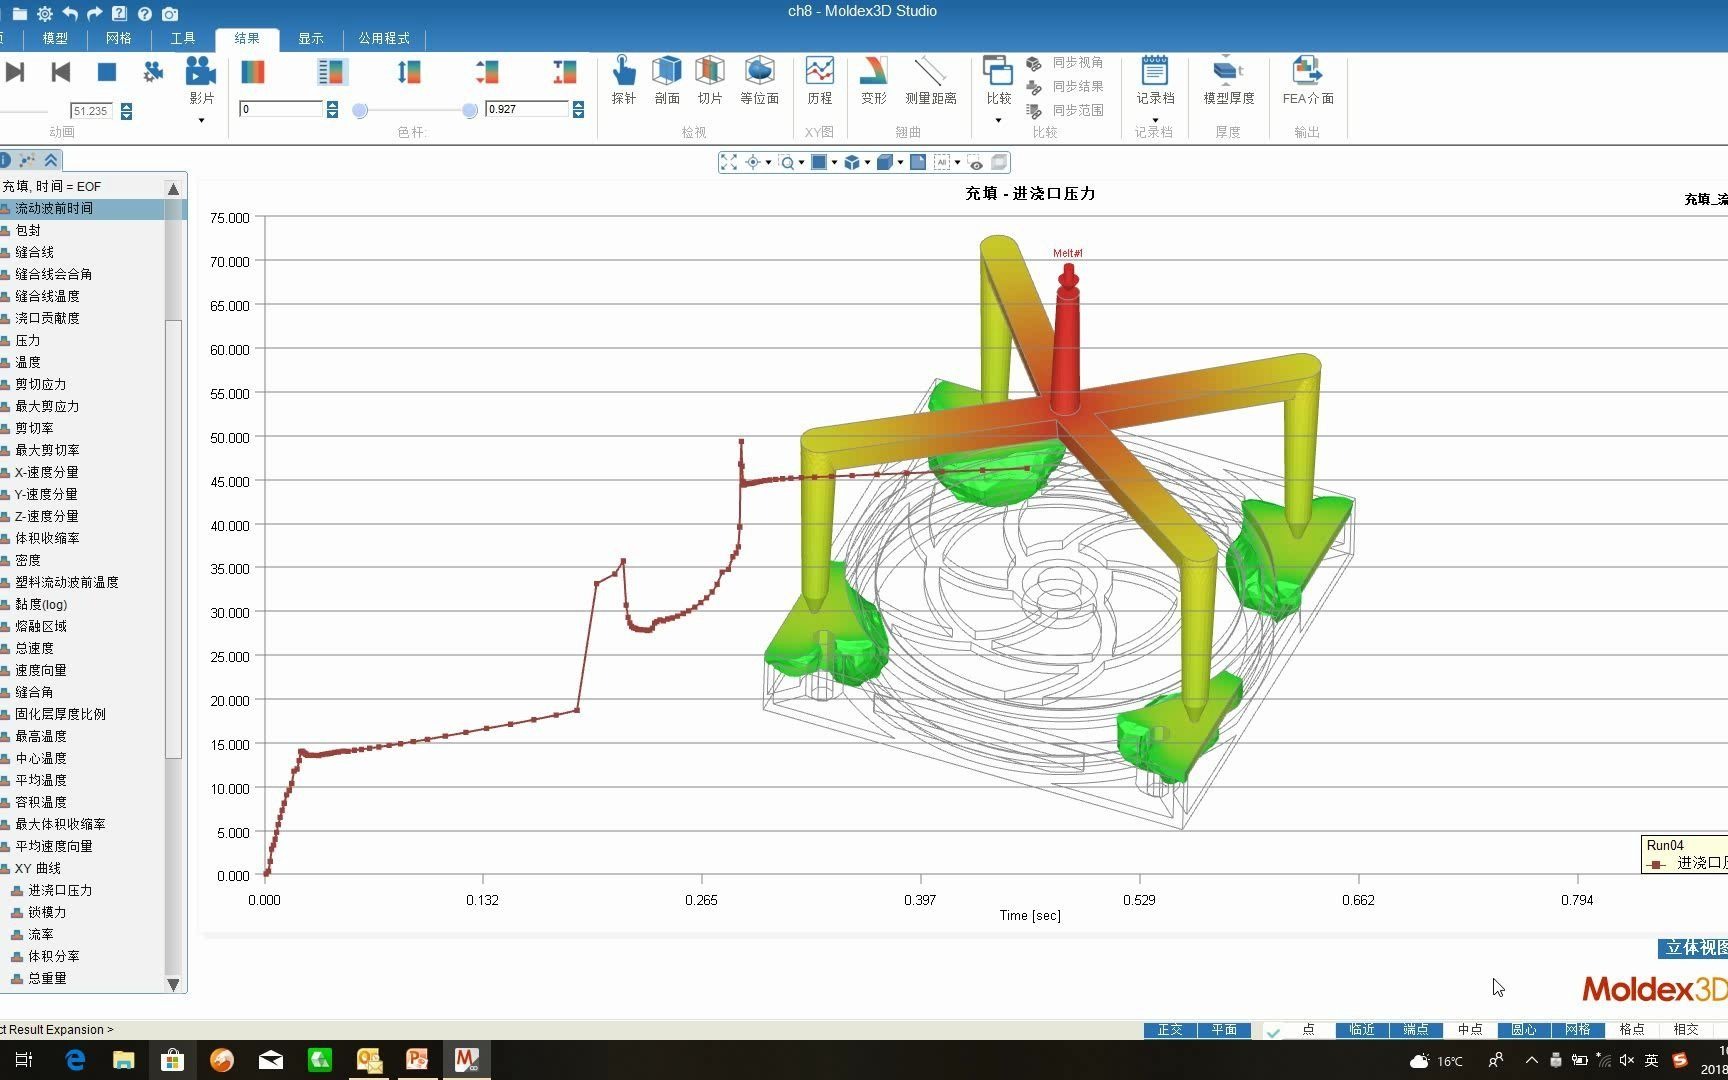1728x1080 pixels.
Task: Choose the 测量距离 measure distance tool
Action: click(931, 80)
